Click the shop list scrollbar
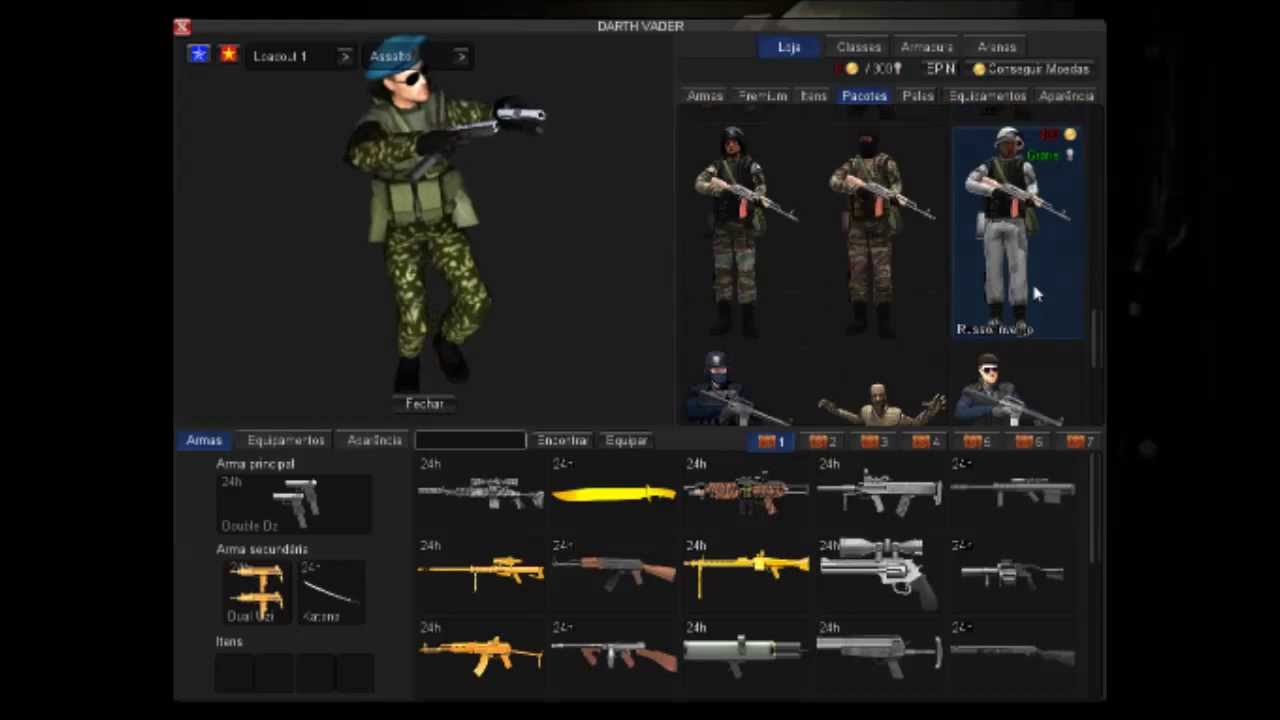 1095,340
